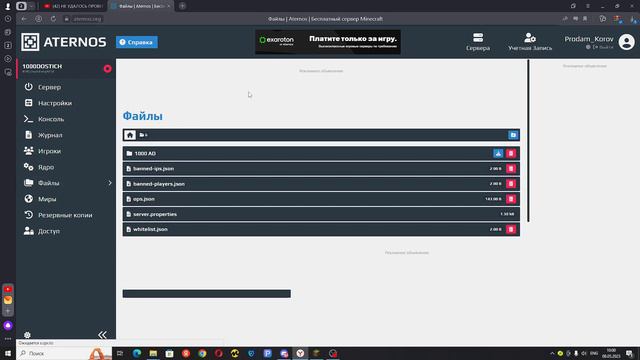Delete banned-players.json file

[511, 184]
